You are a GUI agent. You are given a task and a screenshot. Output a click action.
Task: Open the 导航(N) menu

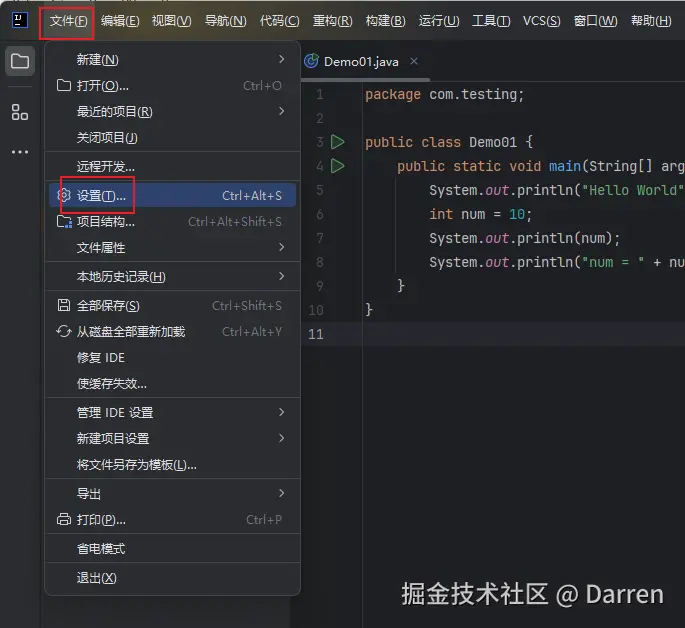click(225, 21)
